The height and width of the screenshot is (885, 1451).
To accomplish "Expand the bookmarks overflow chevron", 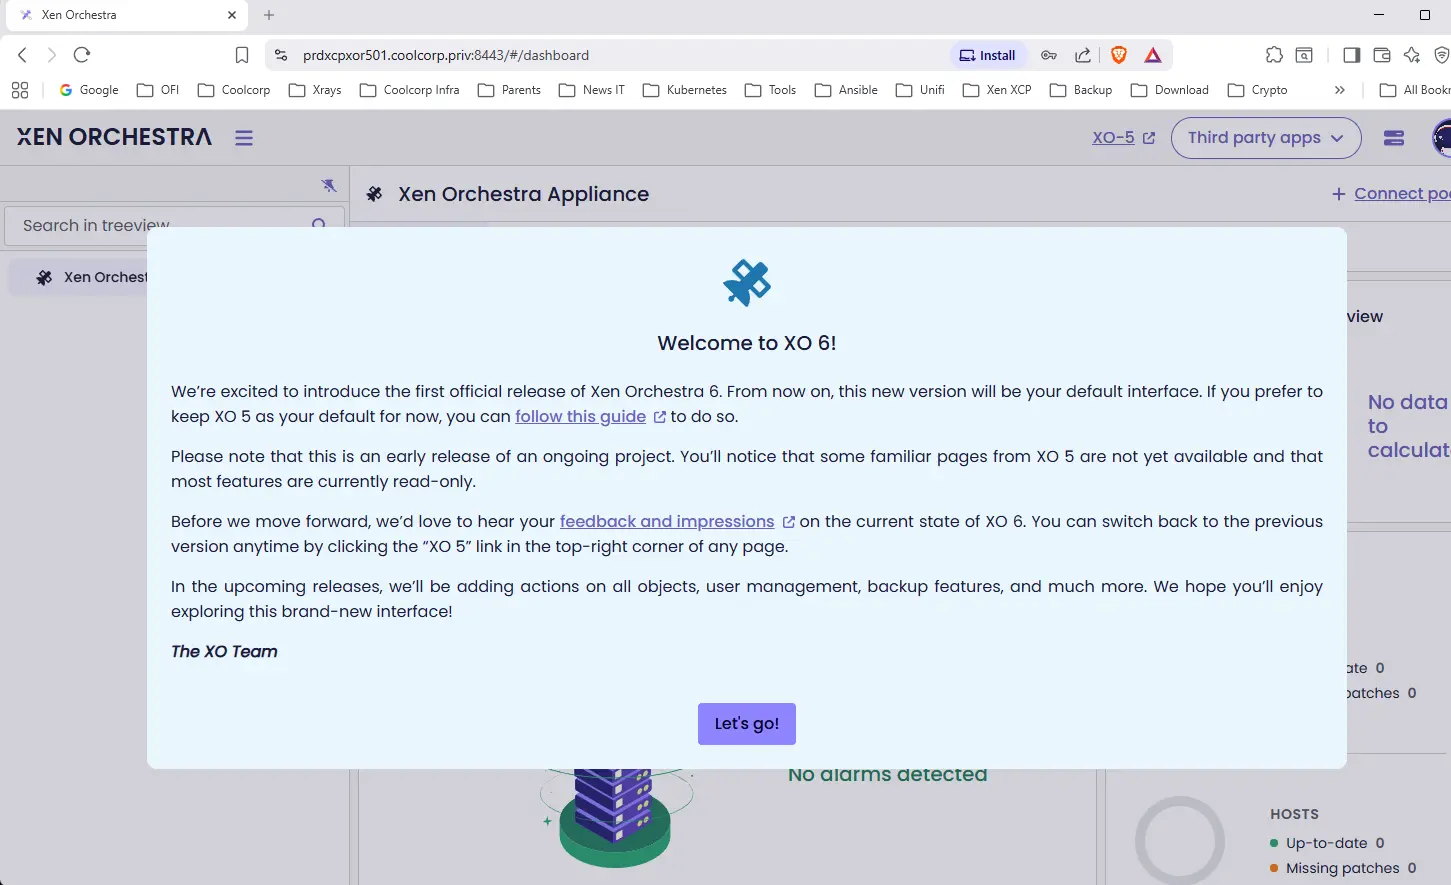I will pos(1339,90).
